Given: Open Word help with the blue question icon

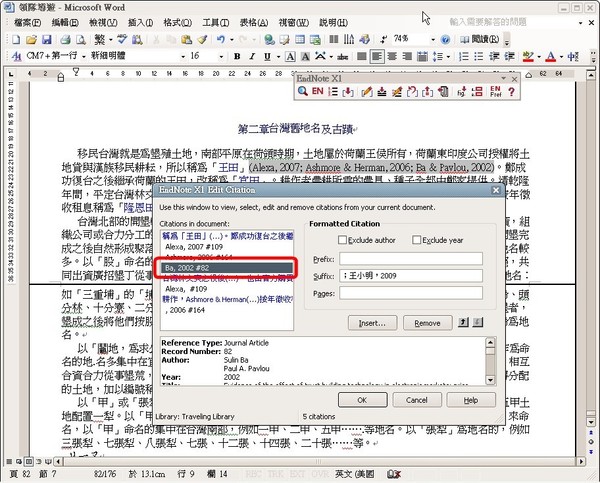Looking at the screenshot, I should (445, 39).
